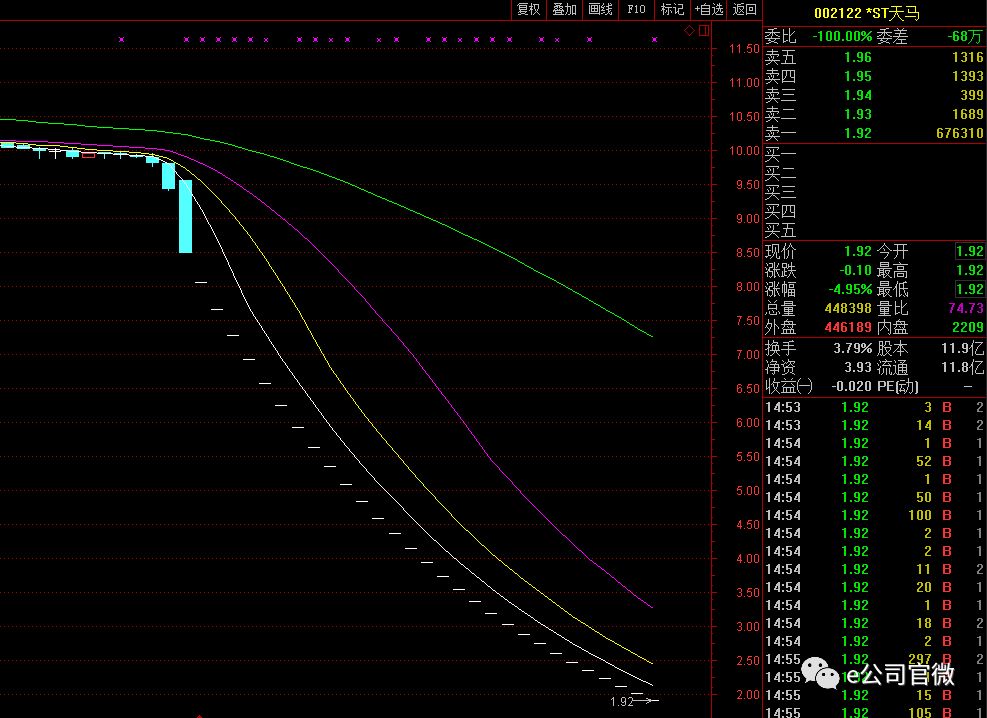The image size is (987, 718).
Task: Select the 卖三 row at 1.94
Action: pyautogui.click(x=874, y=95)
